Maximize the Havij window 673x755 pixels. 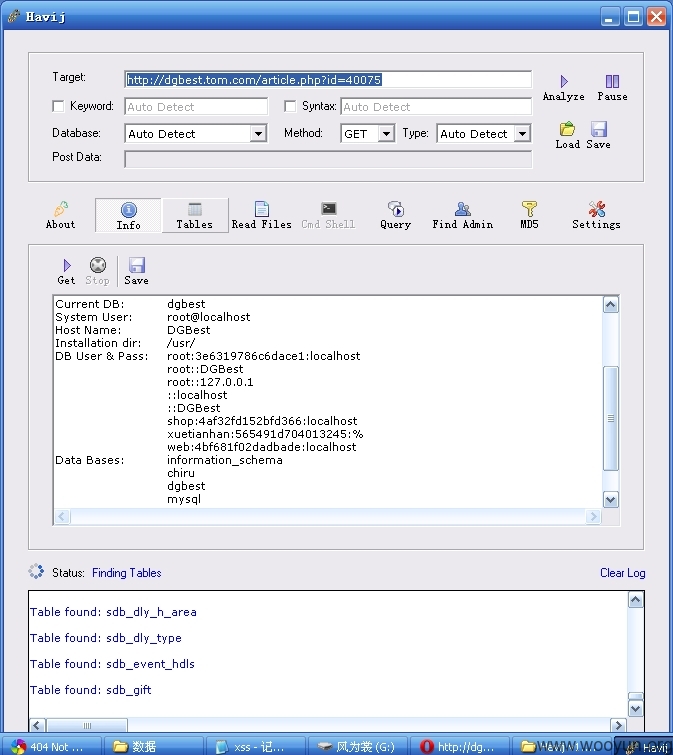pyautogui.click(x=634, y=17)
